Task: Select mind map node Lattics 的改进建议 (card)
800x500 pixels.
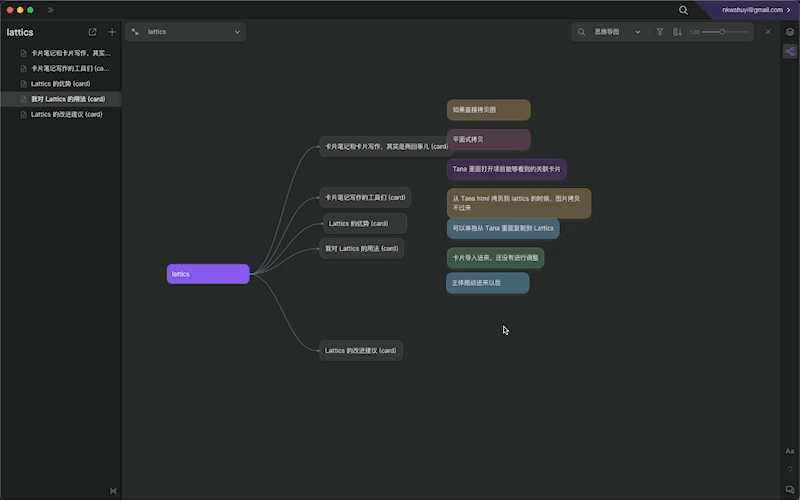Action: [x=361, y=351]
